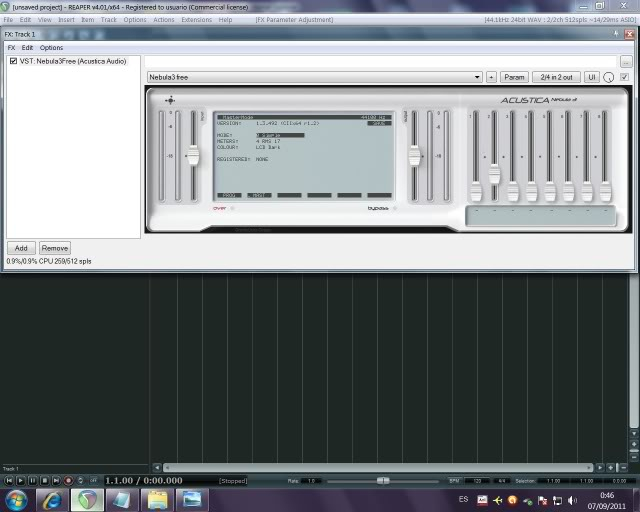
Task: Click Nebula parameter fader 2 handle
Action: 494,174
